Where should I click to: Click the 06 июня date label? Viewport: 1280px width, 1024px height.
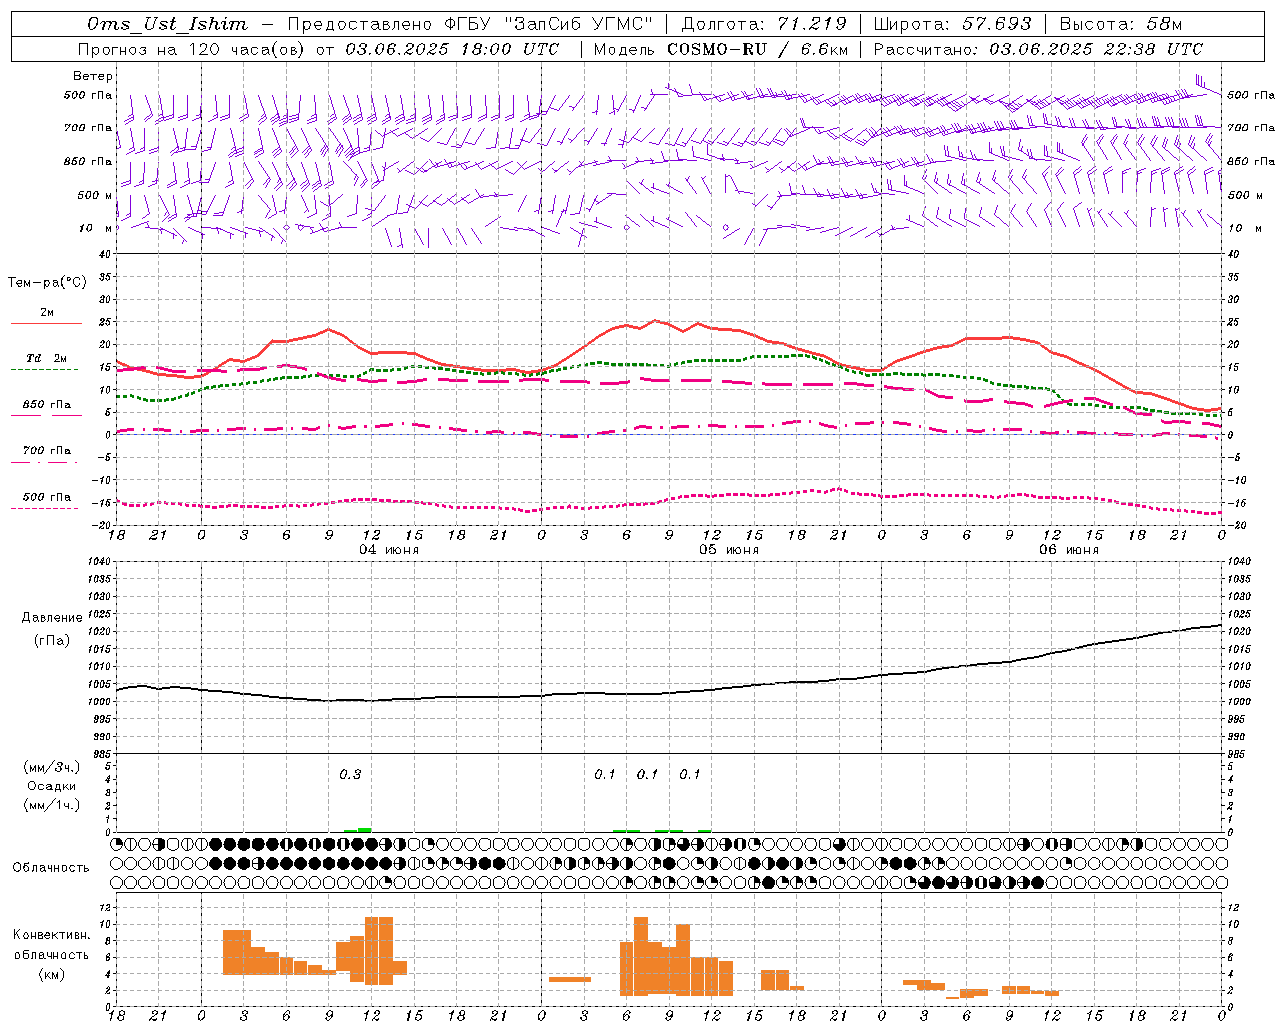point(1069,550)
